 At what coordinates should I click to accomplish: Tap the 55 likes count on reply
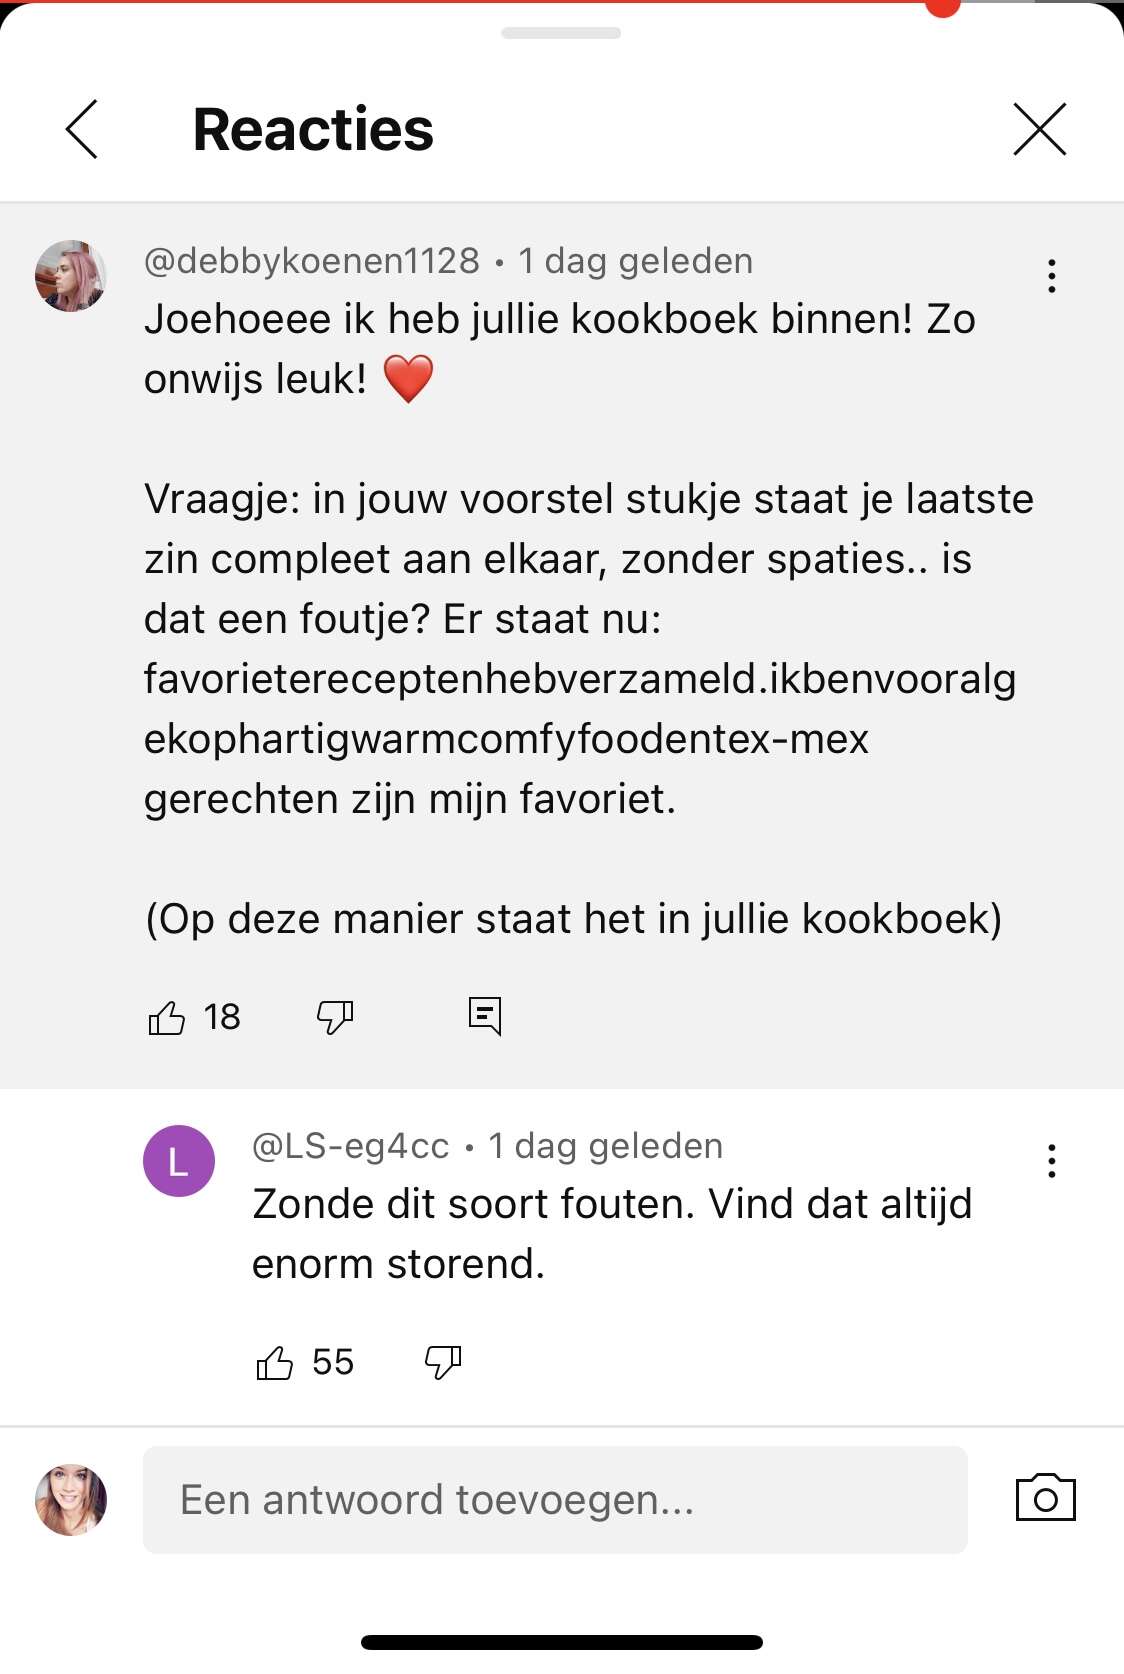tap(333, 1362)
